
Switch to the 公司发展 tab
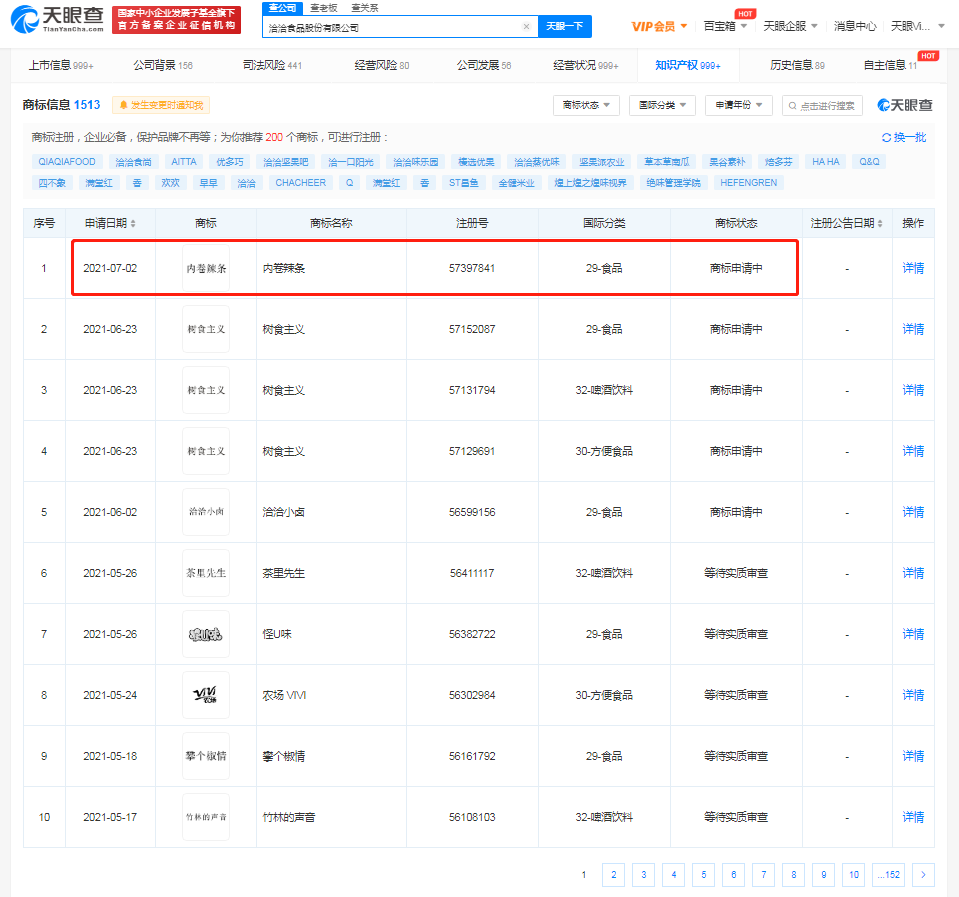click(x=484, y=65)
